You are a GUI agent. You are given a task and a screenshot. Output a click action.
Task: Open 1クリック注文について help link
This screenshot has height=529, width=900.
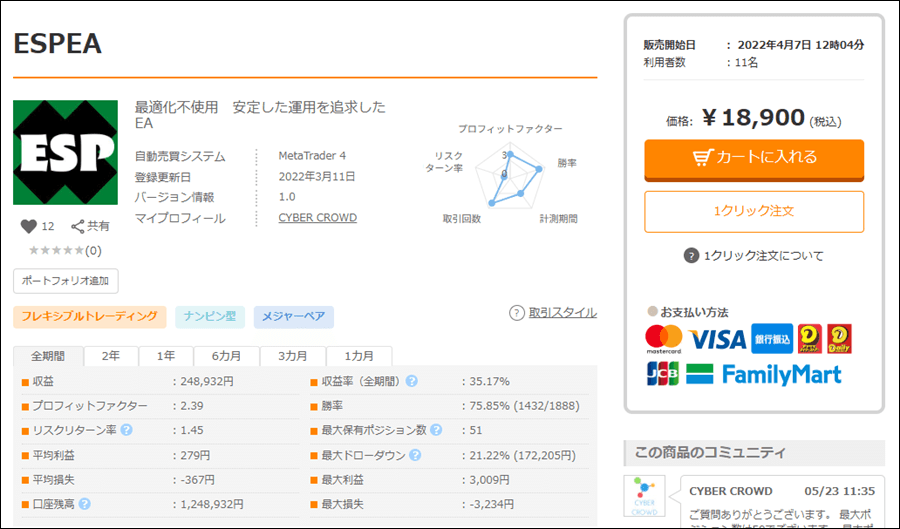click(754, 256)
